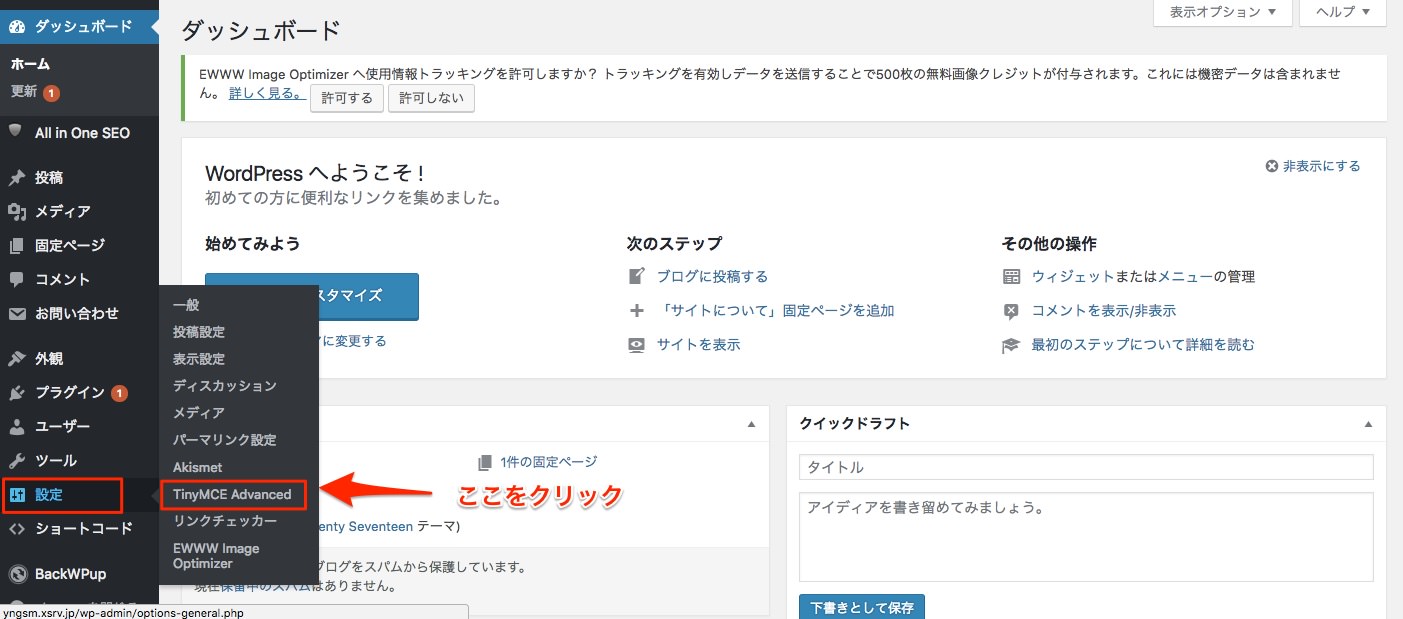
Task: Click the code brackets icon next to ショートコード
Action: (16, 529)
